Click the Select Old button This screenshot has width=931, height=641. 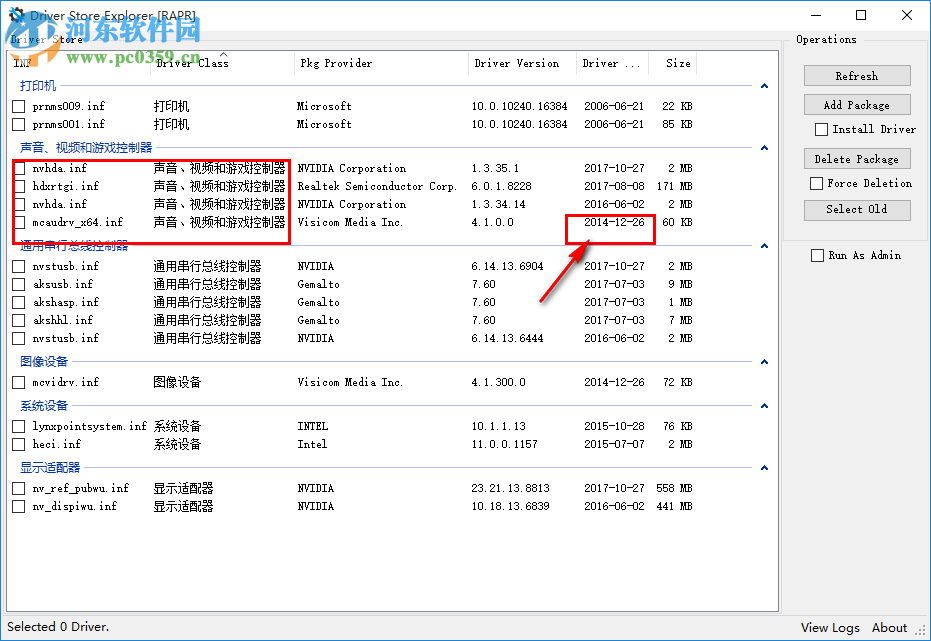(x=857, y=209)
